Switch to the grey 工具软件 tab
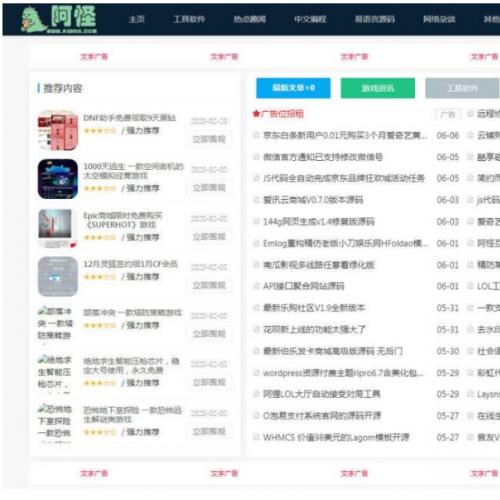Screen dimensions: 500x500 pyautogui.click(x=462, y=88)
